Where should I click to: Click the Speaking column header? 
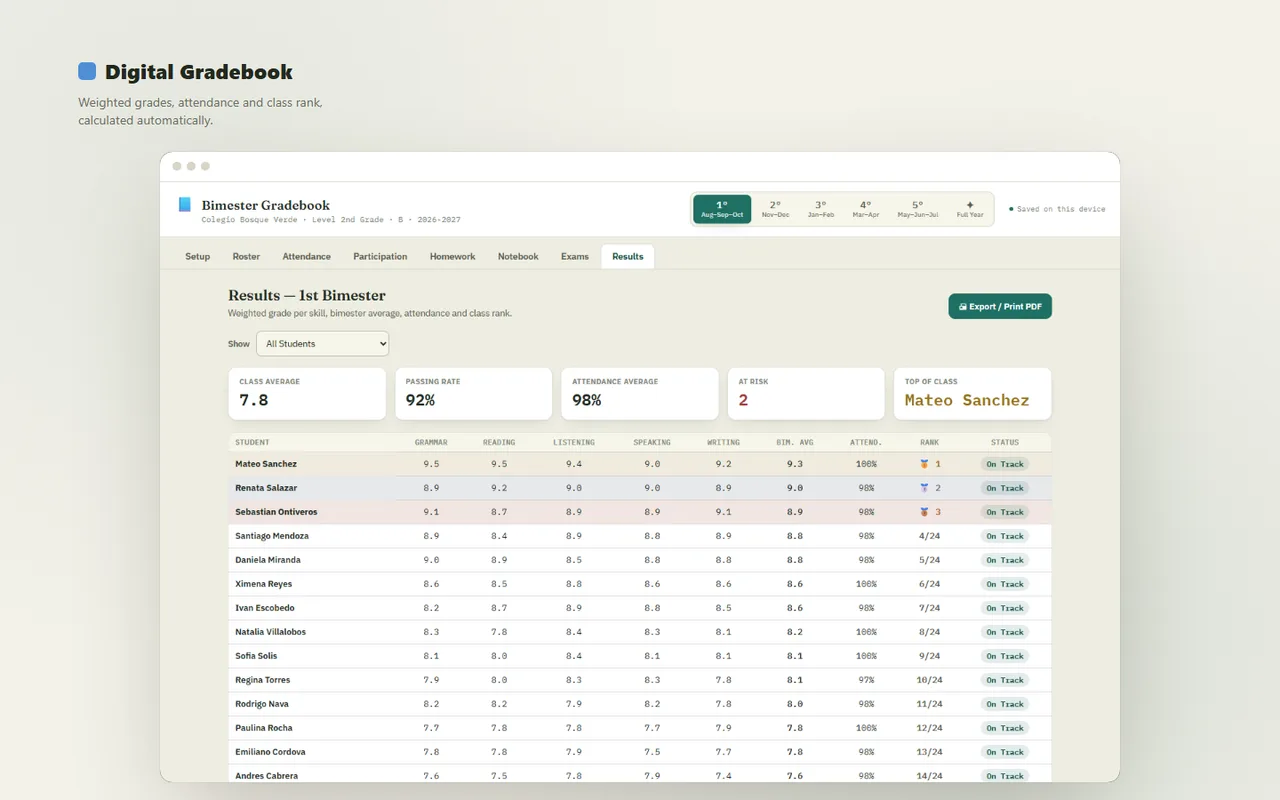[x=652, y=442]
